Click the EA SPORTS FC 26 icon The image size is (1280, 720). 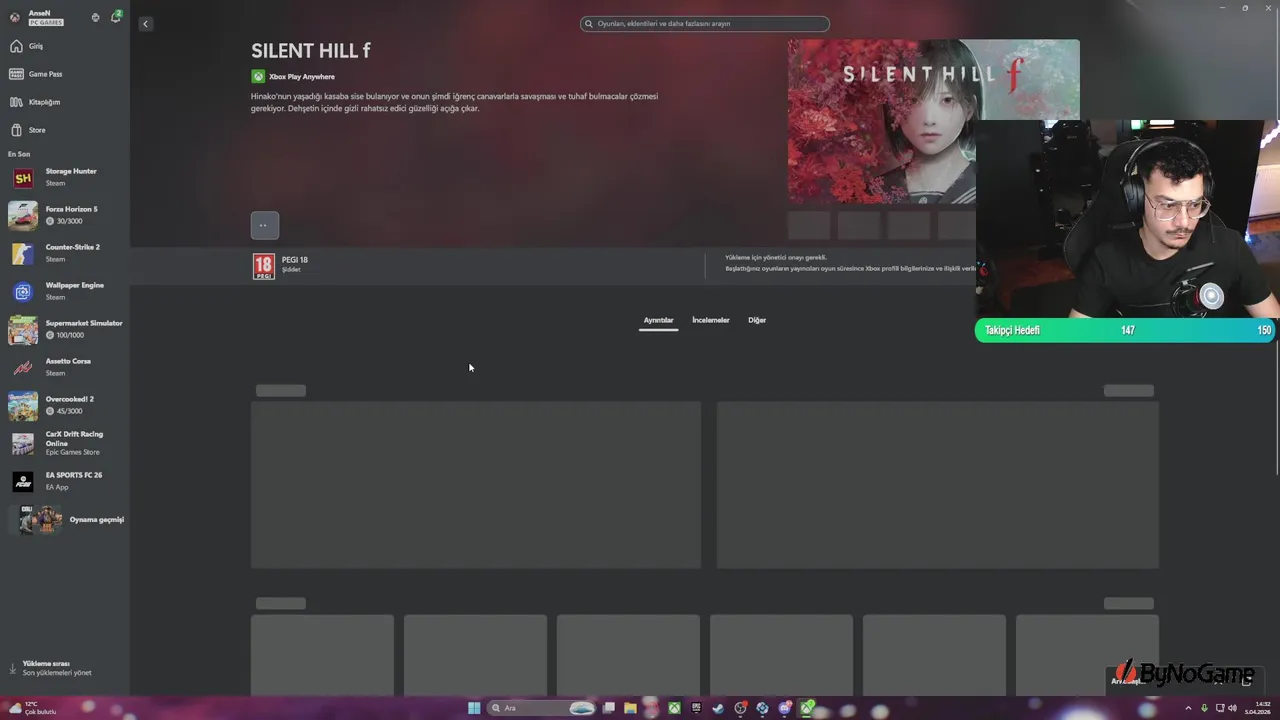(23, 481)
